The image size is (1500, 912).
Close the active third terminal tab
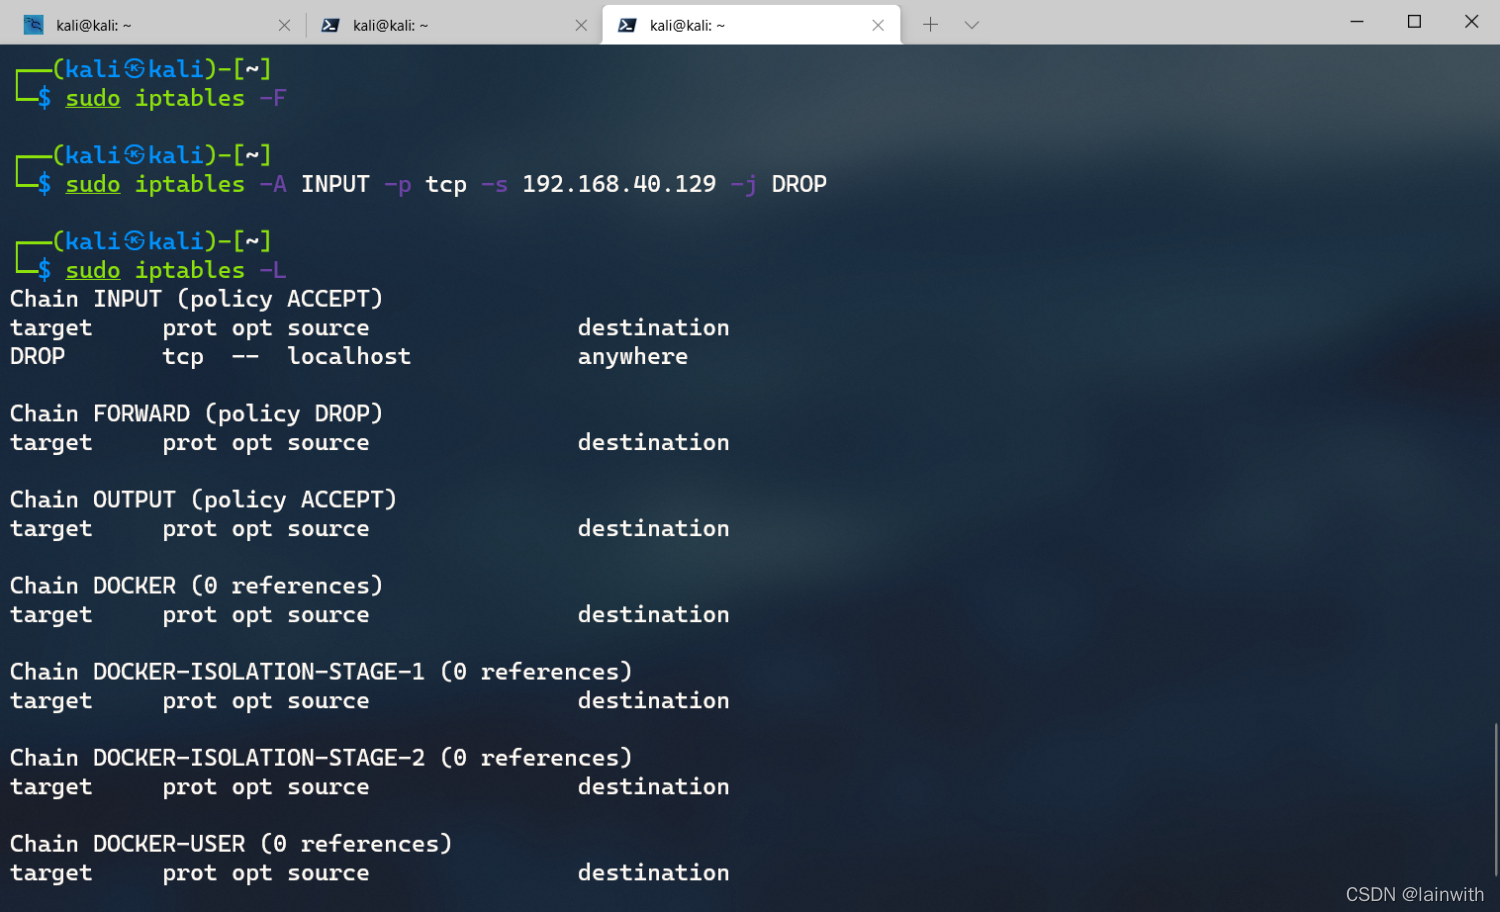[878, 25]
